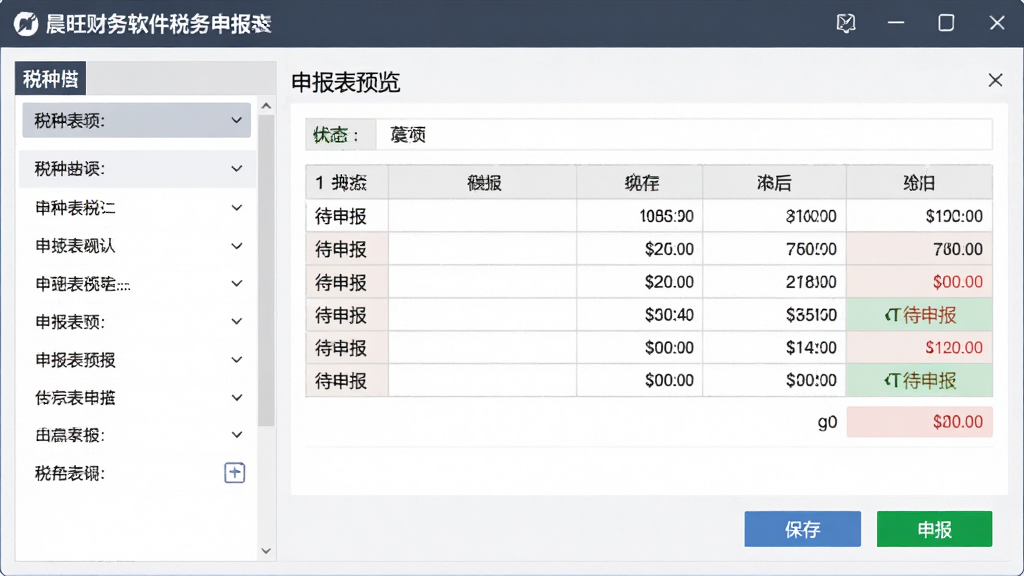Click the app logo in the title bar
This screenshot has width=1024, height=576.
(x=26, y=24)
